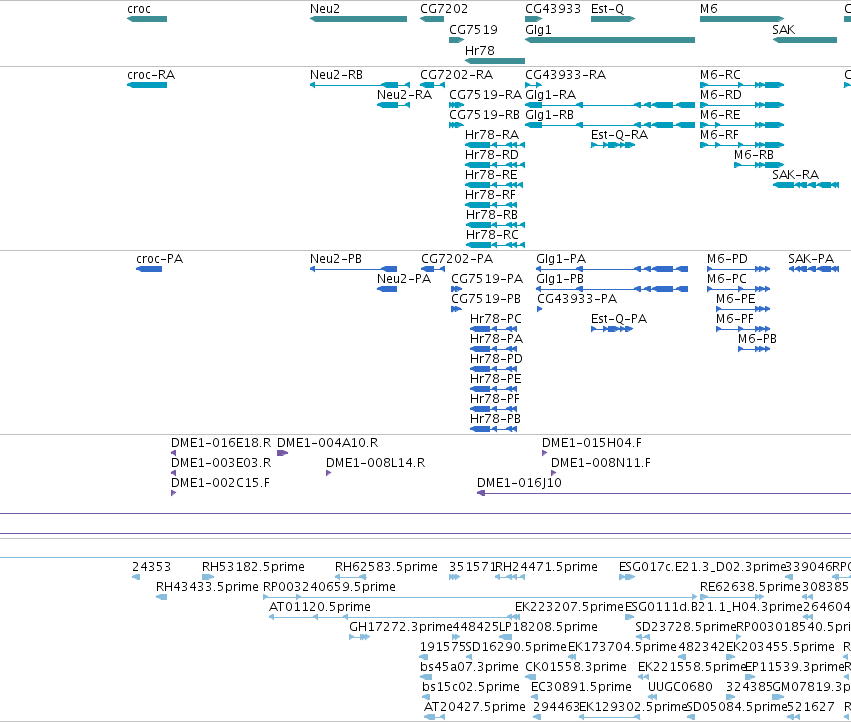Click the UUGC0680 EST label
Image resolution: width=851 pixels, height=722 pixels.
pos(680,687)
